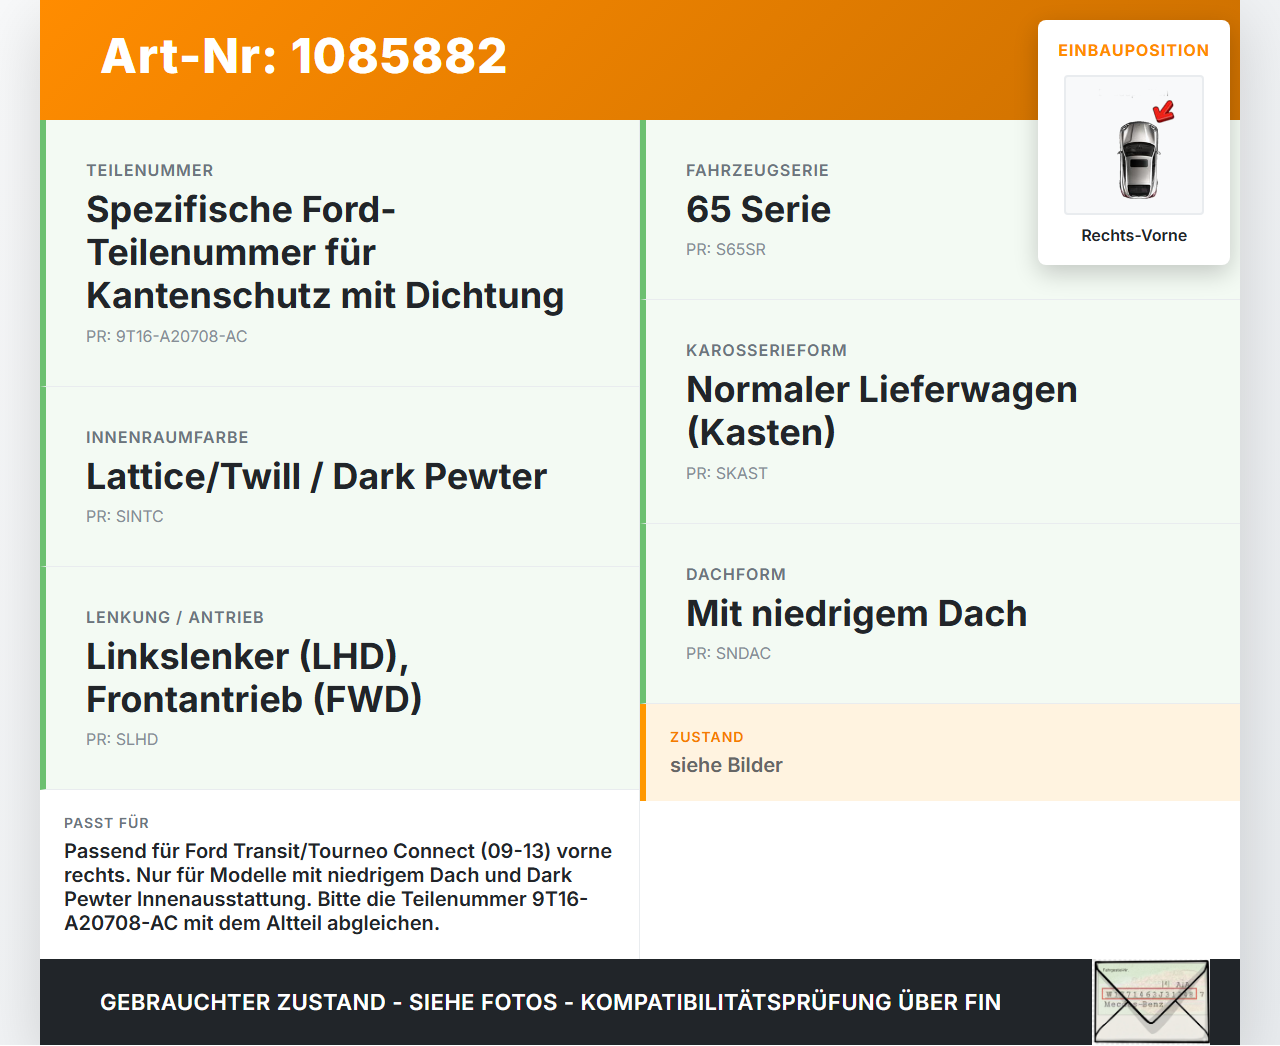
Task: Click the DACHFORM label
Action: point(736,575)
